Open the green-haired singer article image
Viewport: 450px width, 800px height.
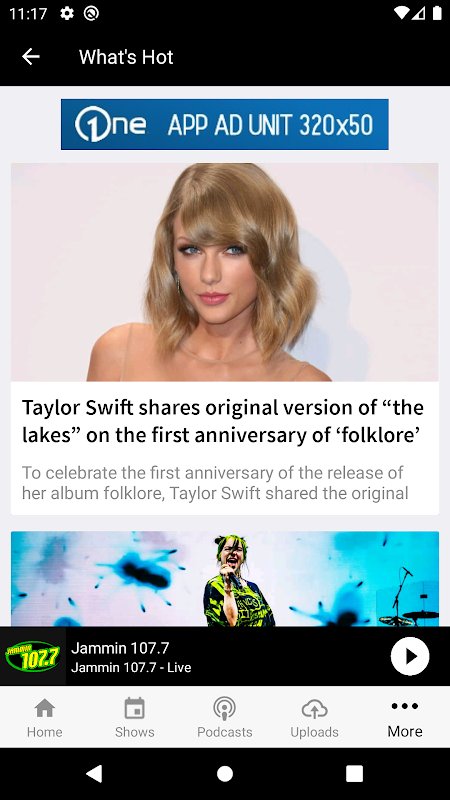coord(224,579)
